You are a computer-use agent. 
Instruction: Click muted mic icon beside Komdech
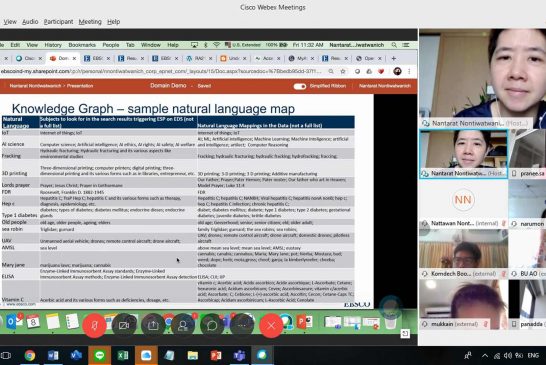tap(503, 274)
